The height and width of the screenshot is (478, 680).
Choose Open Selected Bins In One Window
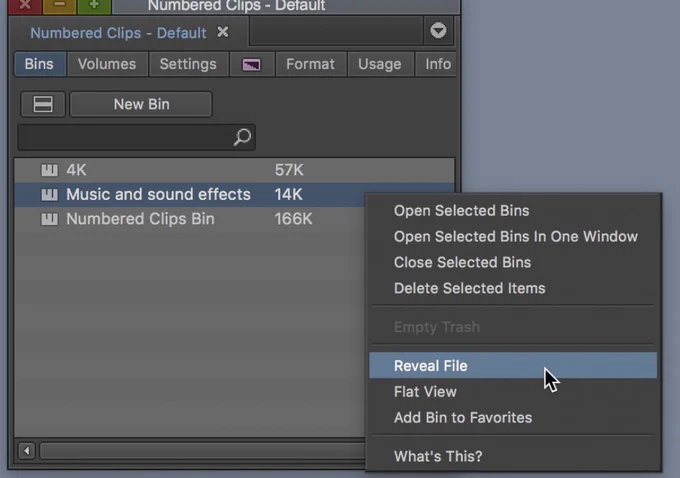(x=513, y=236)
